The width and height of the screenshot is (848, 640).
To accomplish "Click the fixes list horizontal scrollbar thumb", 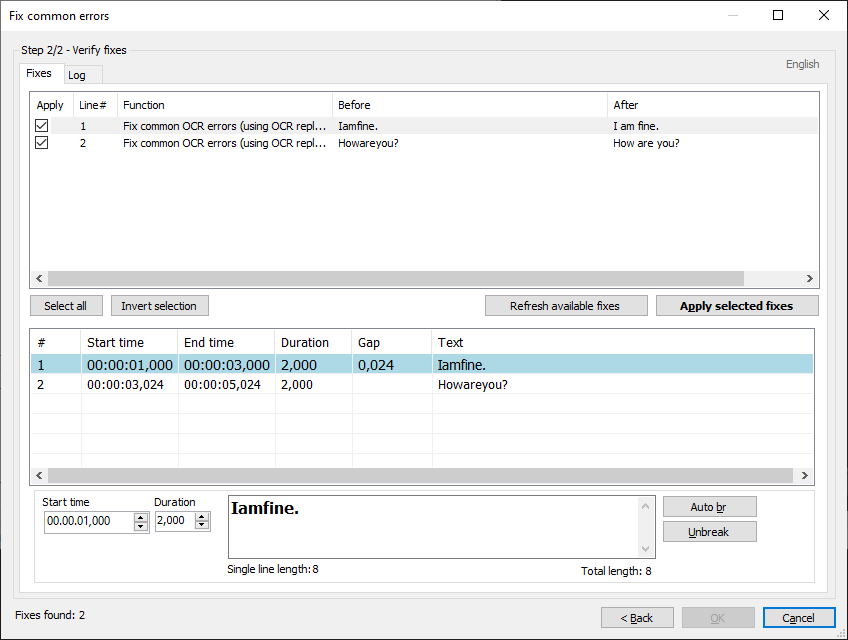I will point(396,278).
